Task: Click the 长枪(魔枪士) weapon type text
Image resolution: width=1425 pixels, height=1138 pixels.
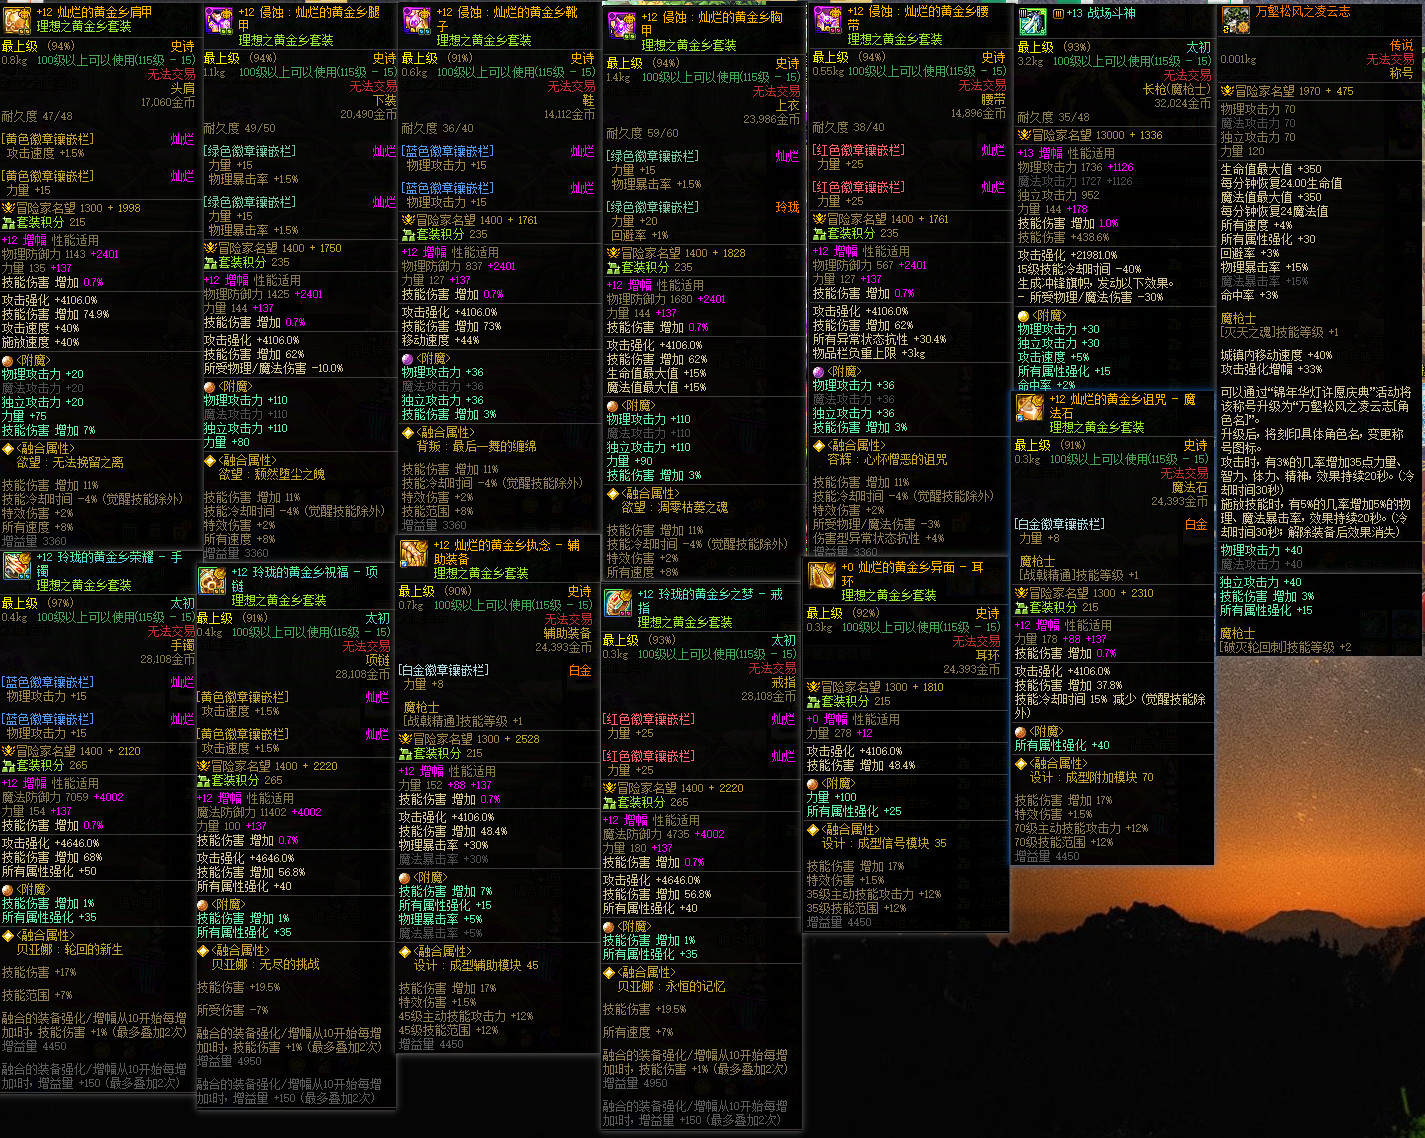Action: pyautogui.click(x=1177, y=89)
